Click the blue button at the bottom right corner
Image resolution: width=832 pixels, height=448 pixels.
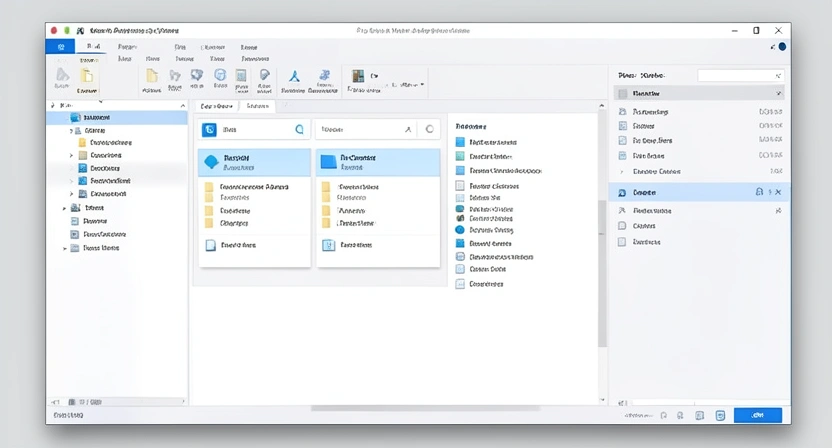pos(757,415)
